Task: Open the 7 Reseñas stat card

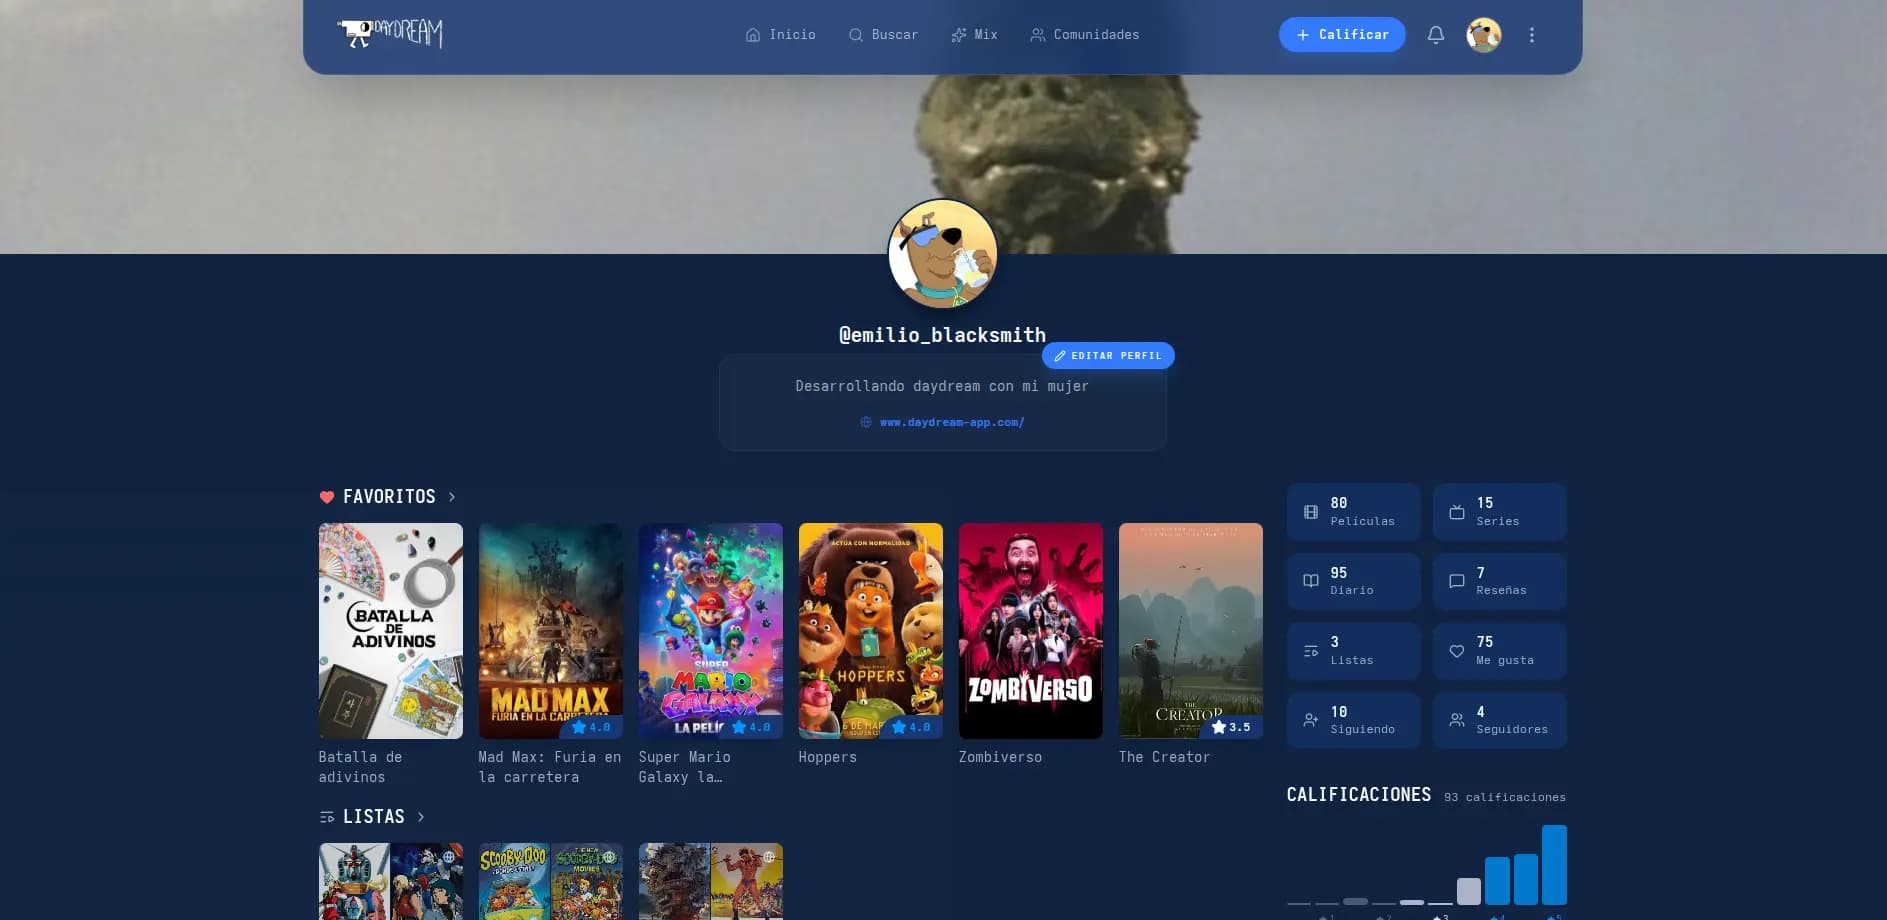Action: click(1500, 581)
